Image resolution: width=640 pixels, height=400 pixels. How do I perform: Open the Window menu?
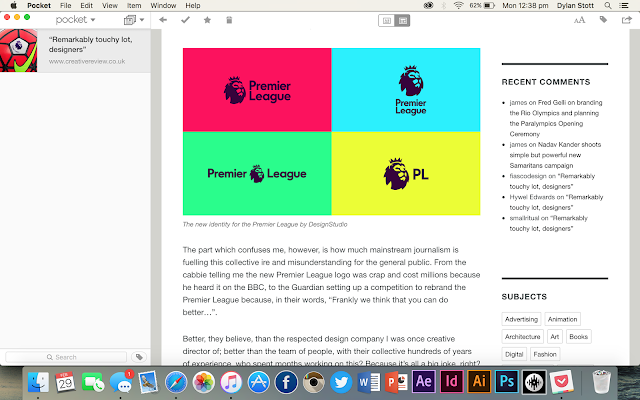pyautogui.click(x=163, y=5)
